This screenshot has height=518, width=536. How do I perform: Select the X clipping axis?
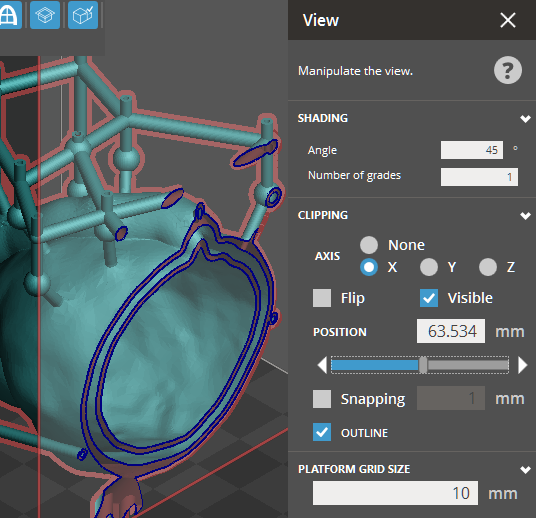point(369,267)
